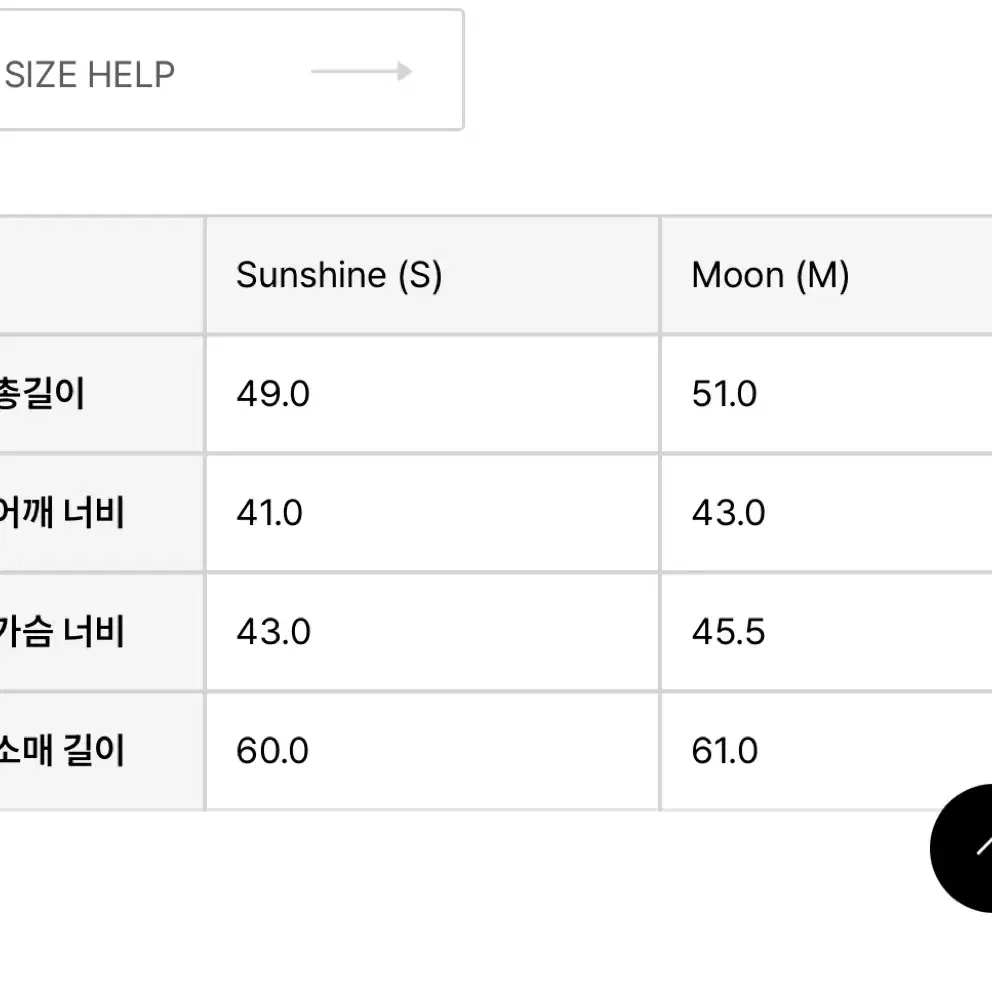Select the 61.0 sleeve length cell
992x992 pixels.
pos(826,751)
